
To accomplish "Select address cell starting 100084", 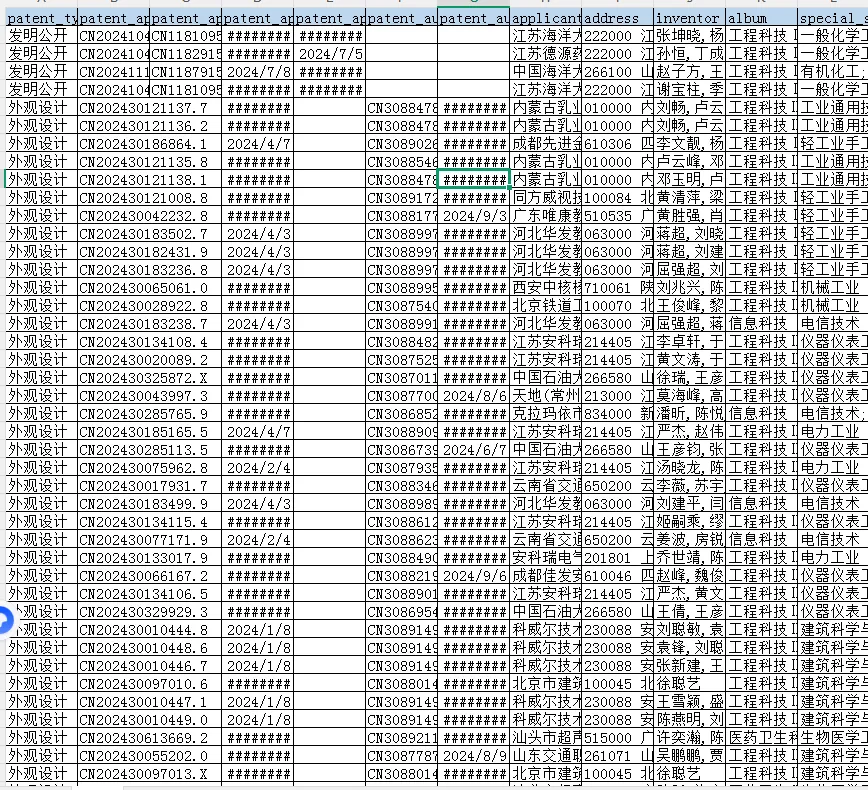I will point(617,198).
